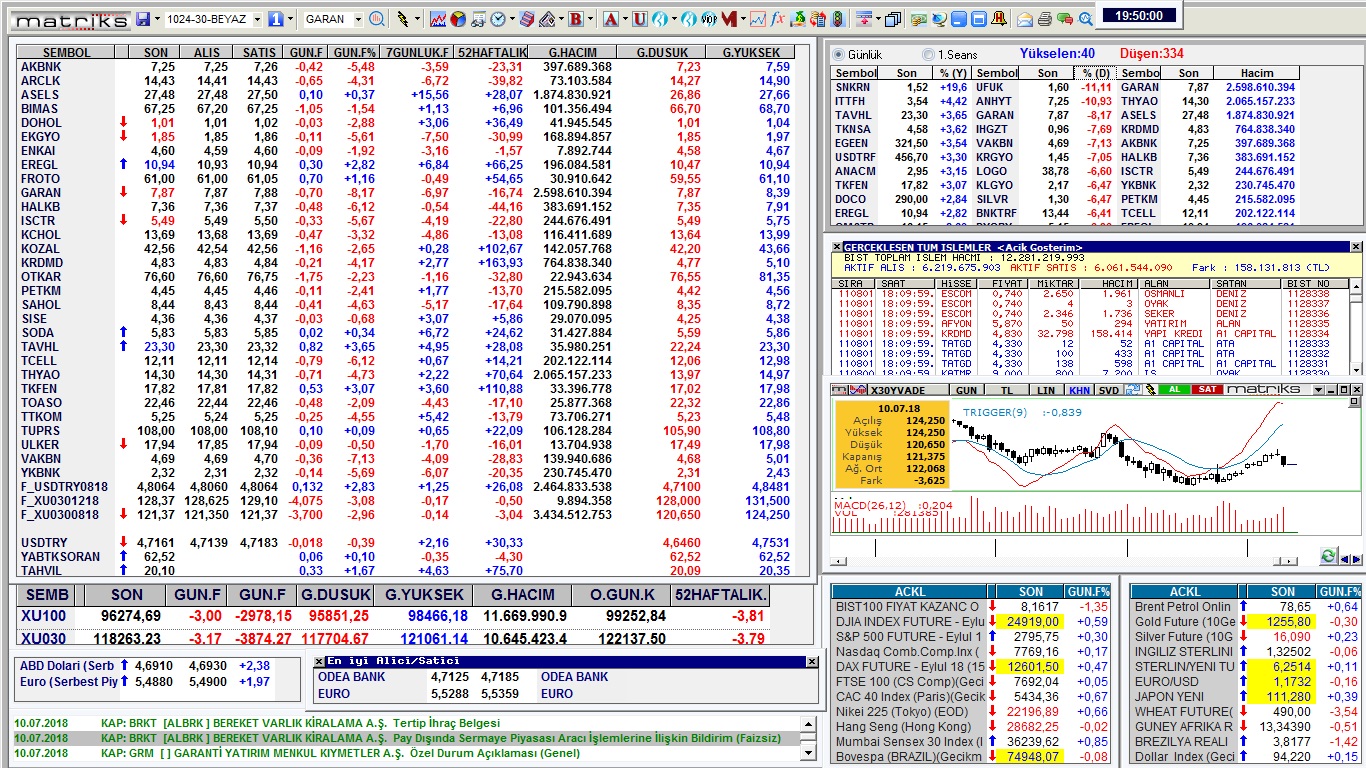This screenshot has width=1366, height=768.
Task: Expand the arrow beside the M icon
Action: 743,19
